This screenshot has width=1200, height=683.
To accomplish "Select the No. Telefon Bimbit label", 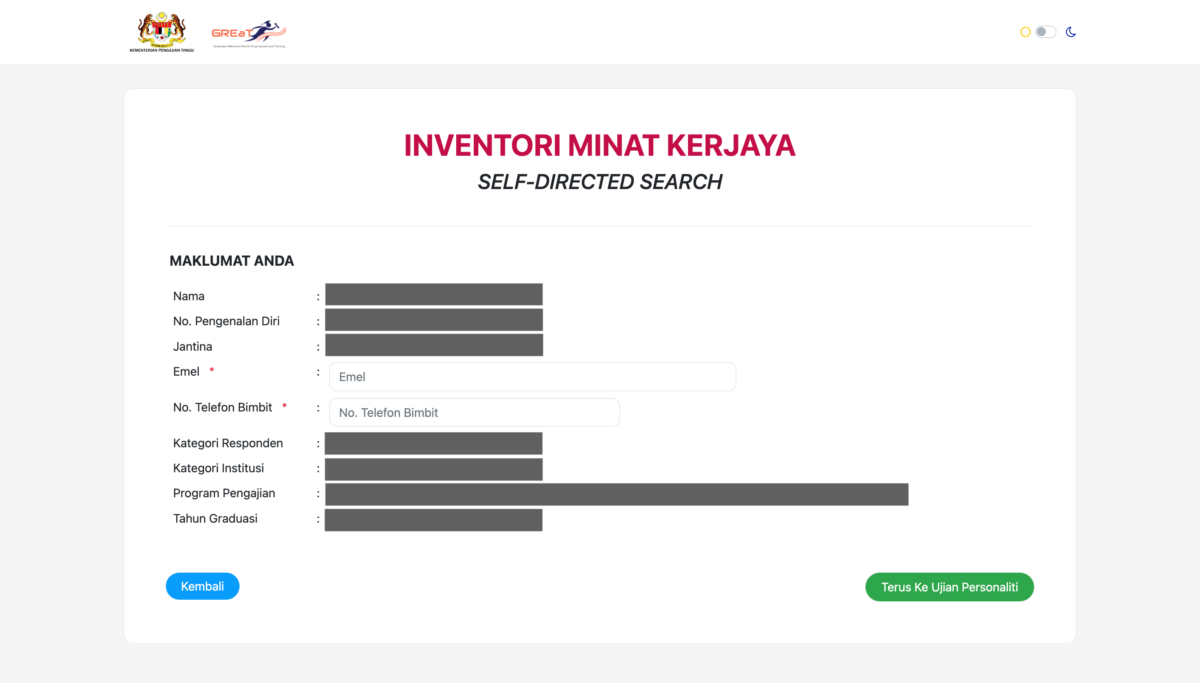I will (x=222, y=407).
